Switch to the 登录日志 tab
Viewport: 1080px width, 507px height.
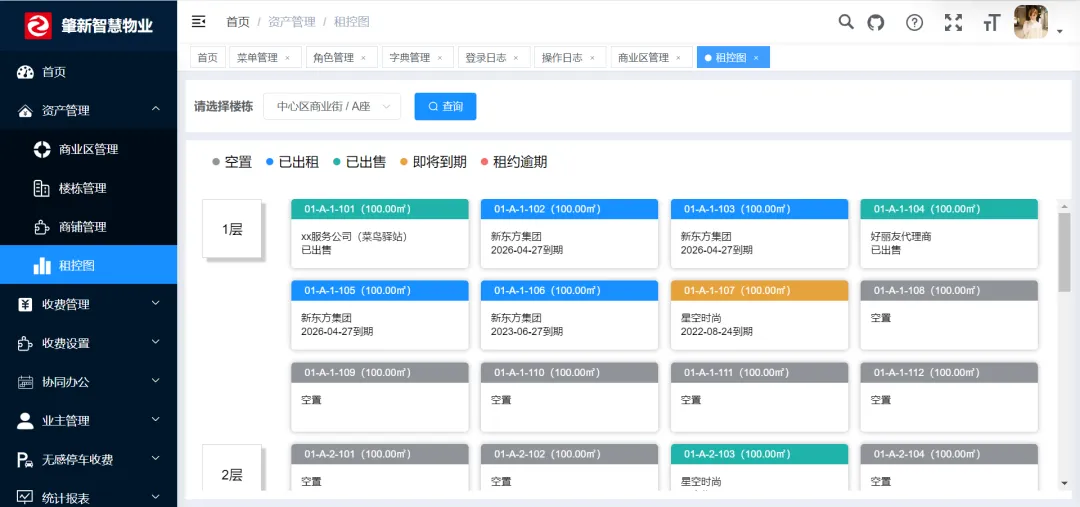coord(487,58)
